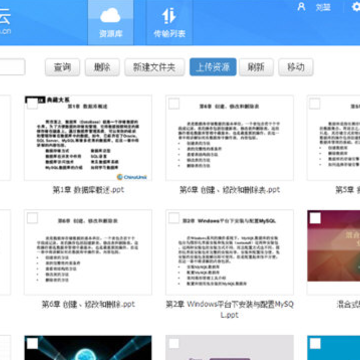Tick the checkbox on the blue bottom thumbnail
This screenshot has width=360, height=360.
click(315, 343)
